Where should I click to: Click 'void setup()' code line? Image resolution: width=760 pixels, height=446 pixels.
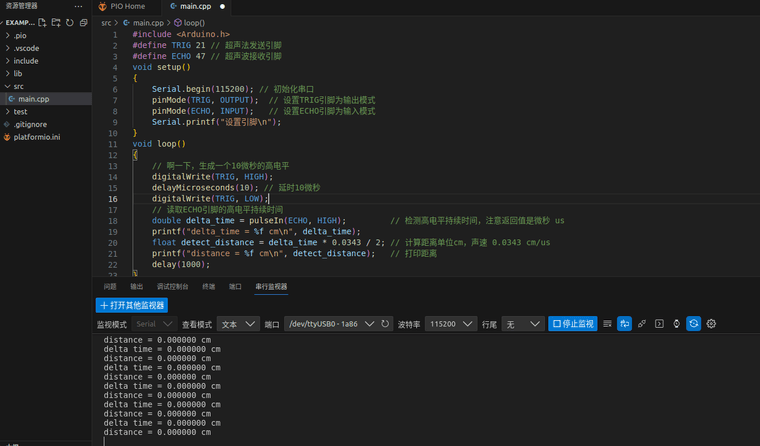[x=161, y=67]
